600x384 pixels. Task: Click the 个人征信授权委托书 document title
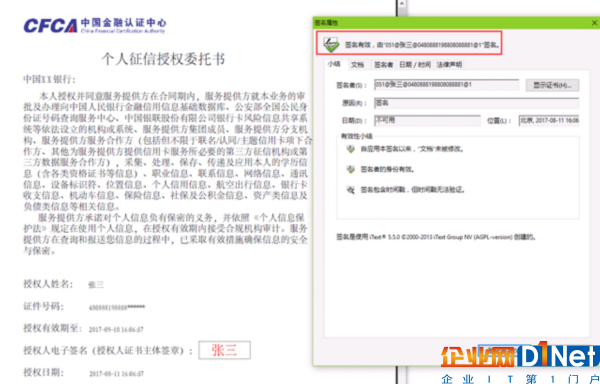pos(163,59)
